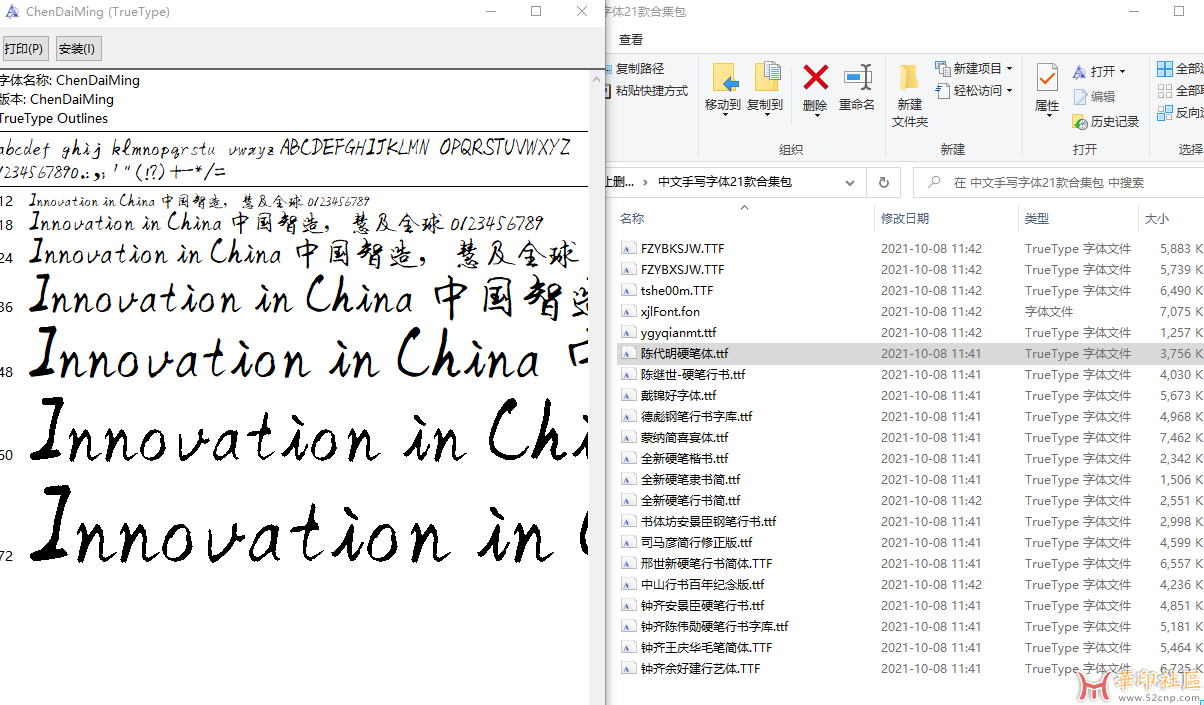The width and height of the screenshot is (1204, 705).
Task: Click the Rename (重命名) icon
Action: click(x=857, y=79)
